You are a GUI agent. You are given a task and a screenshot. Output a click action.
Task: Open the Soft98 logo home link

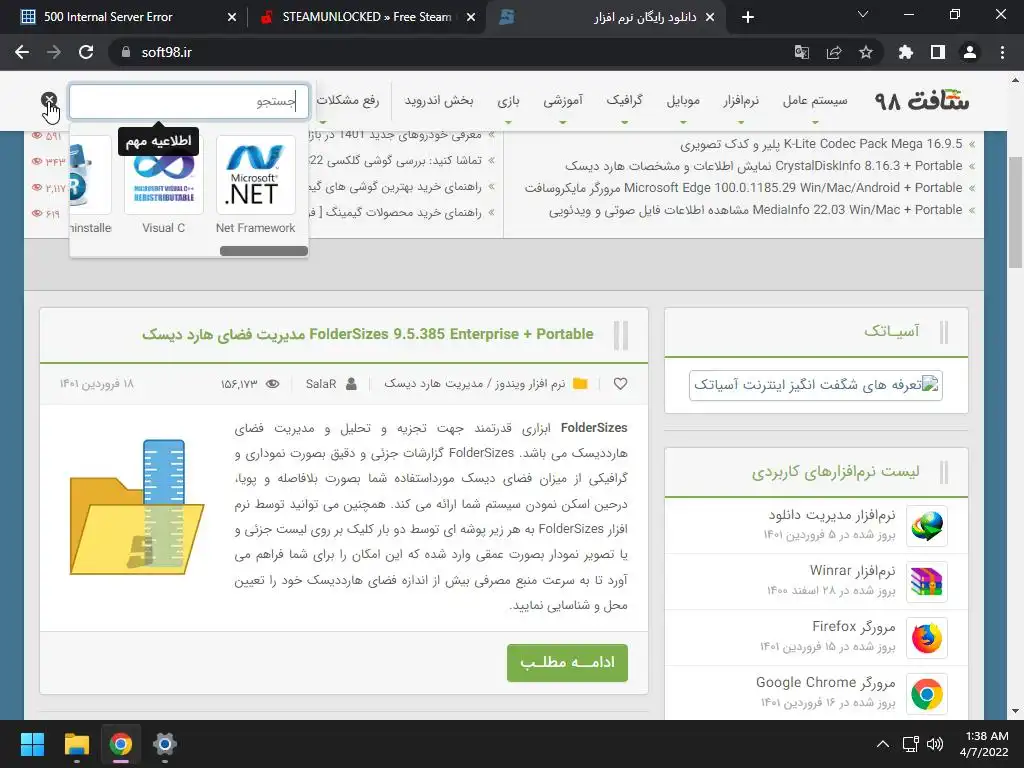(921, 101)
